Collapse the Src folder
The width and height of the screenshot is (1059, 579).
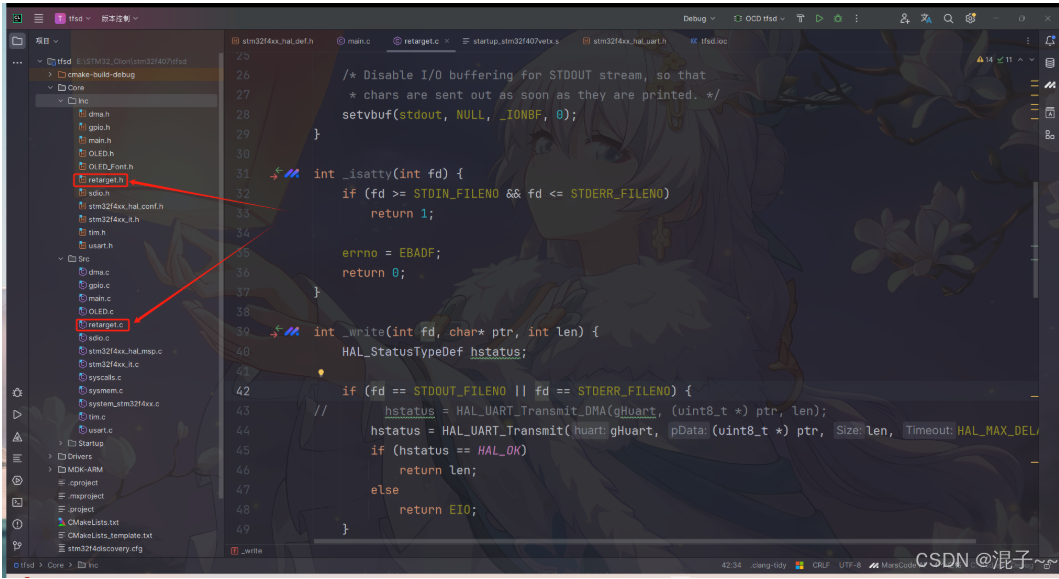pyautogui.click(x=61, y=259)
